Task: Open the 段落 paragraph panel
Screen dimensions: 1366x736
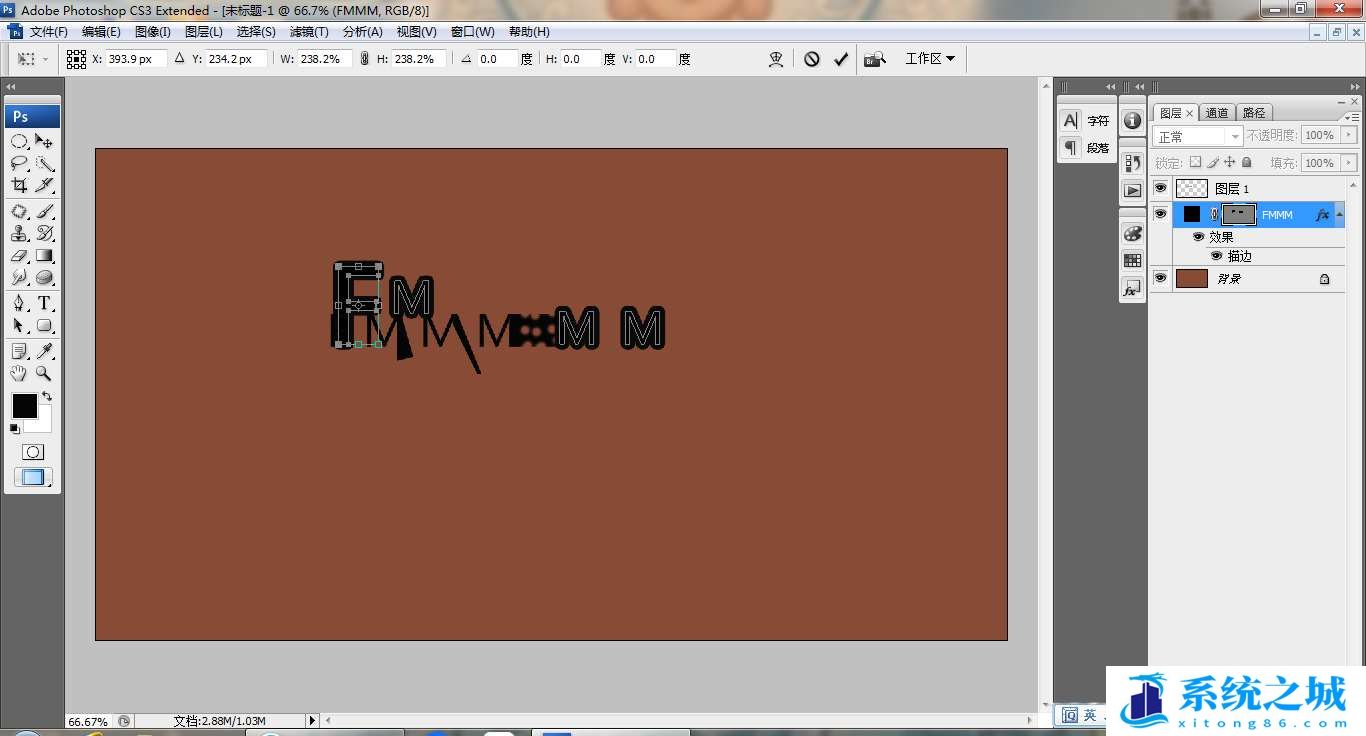Action: (x=1086, y=148)
